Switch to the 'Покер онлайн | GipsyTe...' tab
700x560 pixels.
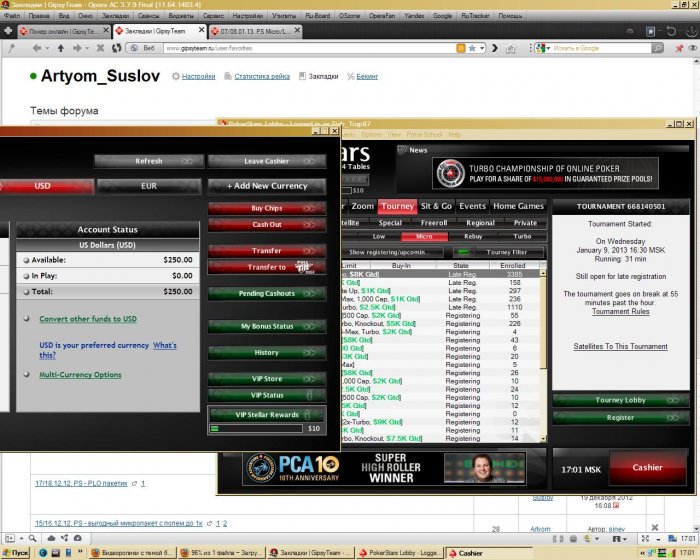[x=62, y=31]
